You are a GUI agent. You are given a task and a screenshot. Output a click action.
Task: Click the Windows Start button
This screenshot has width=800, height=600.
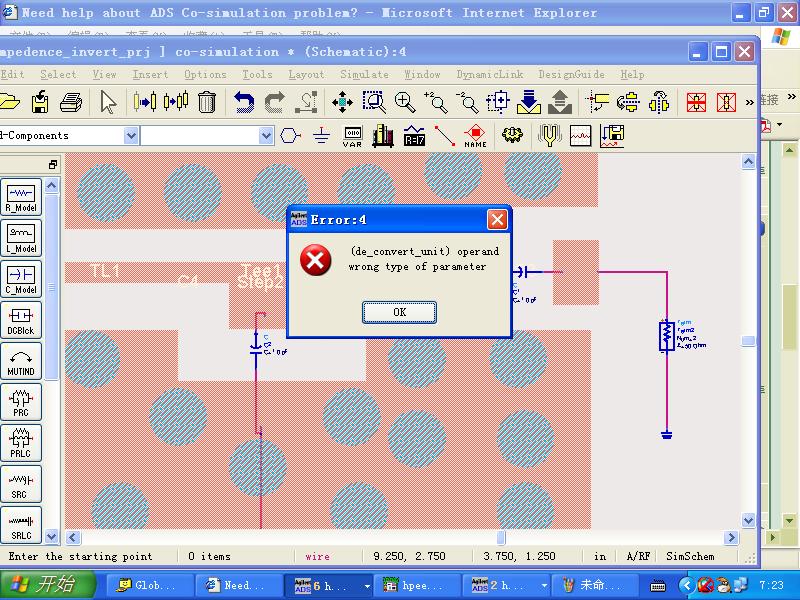pyautogui.click(x=47, y=584)
